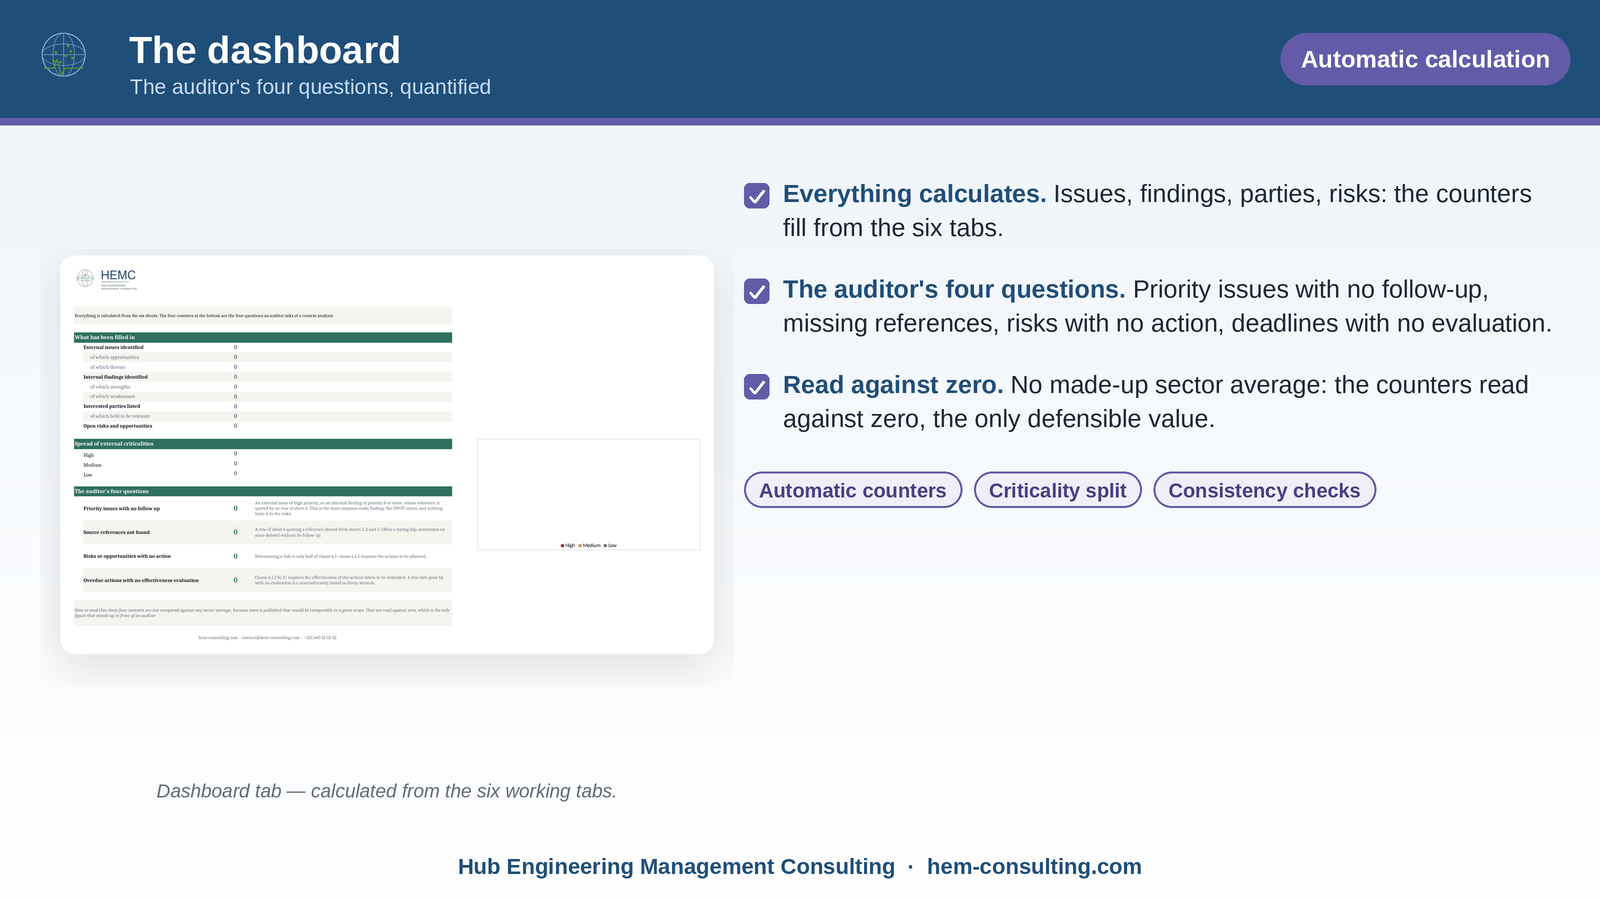
Task: Click 'The auditor's four questions' green header
Action: point(263,491)
